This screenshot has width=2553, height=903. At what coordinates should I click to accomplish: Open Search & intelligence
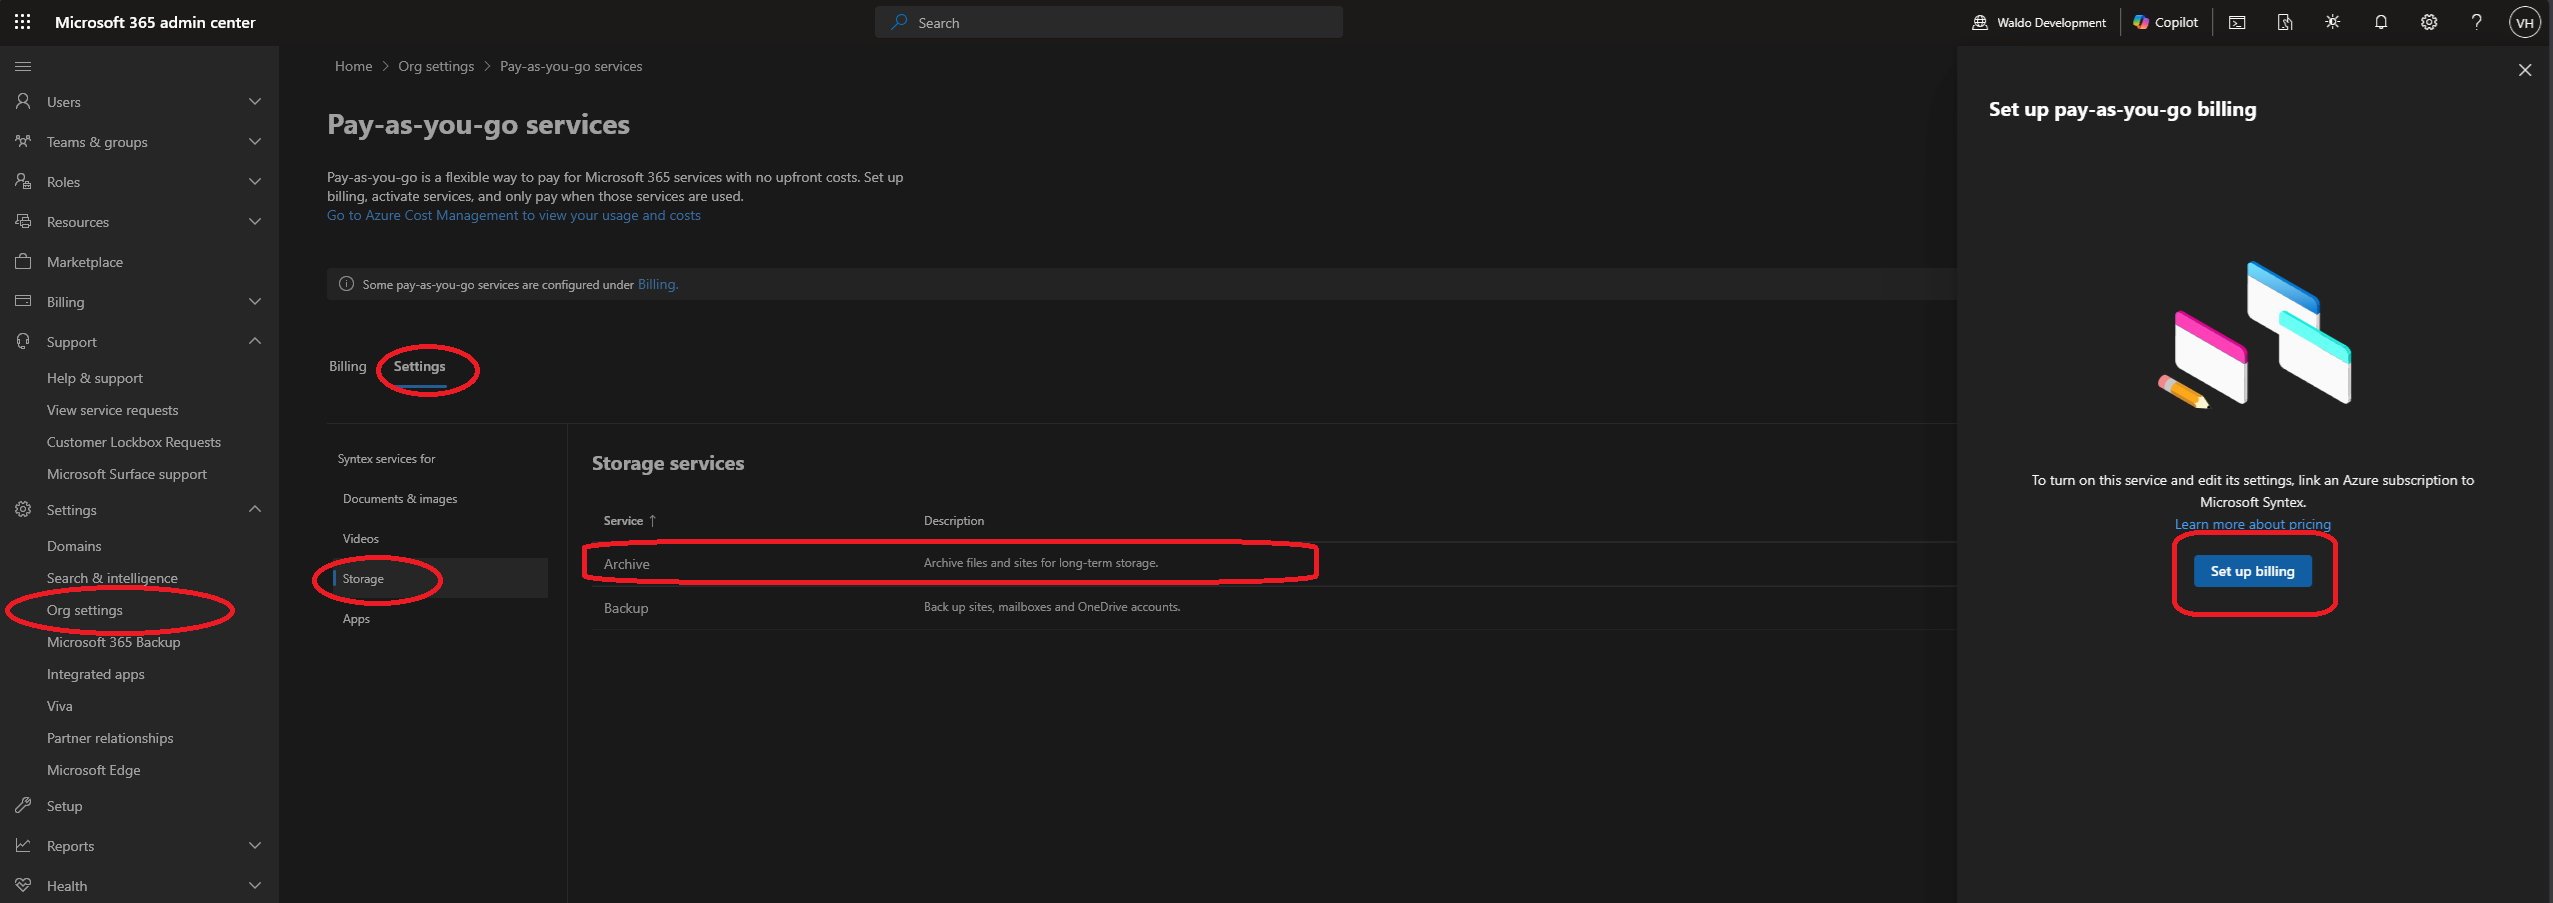click(112, 578)
